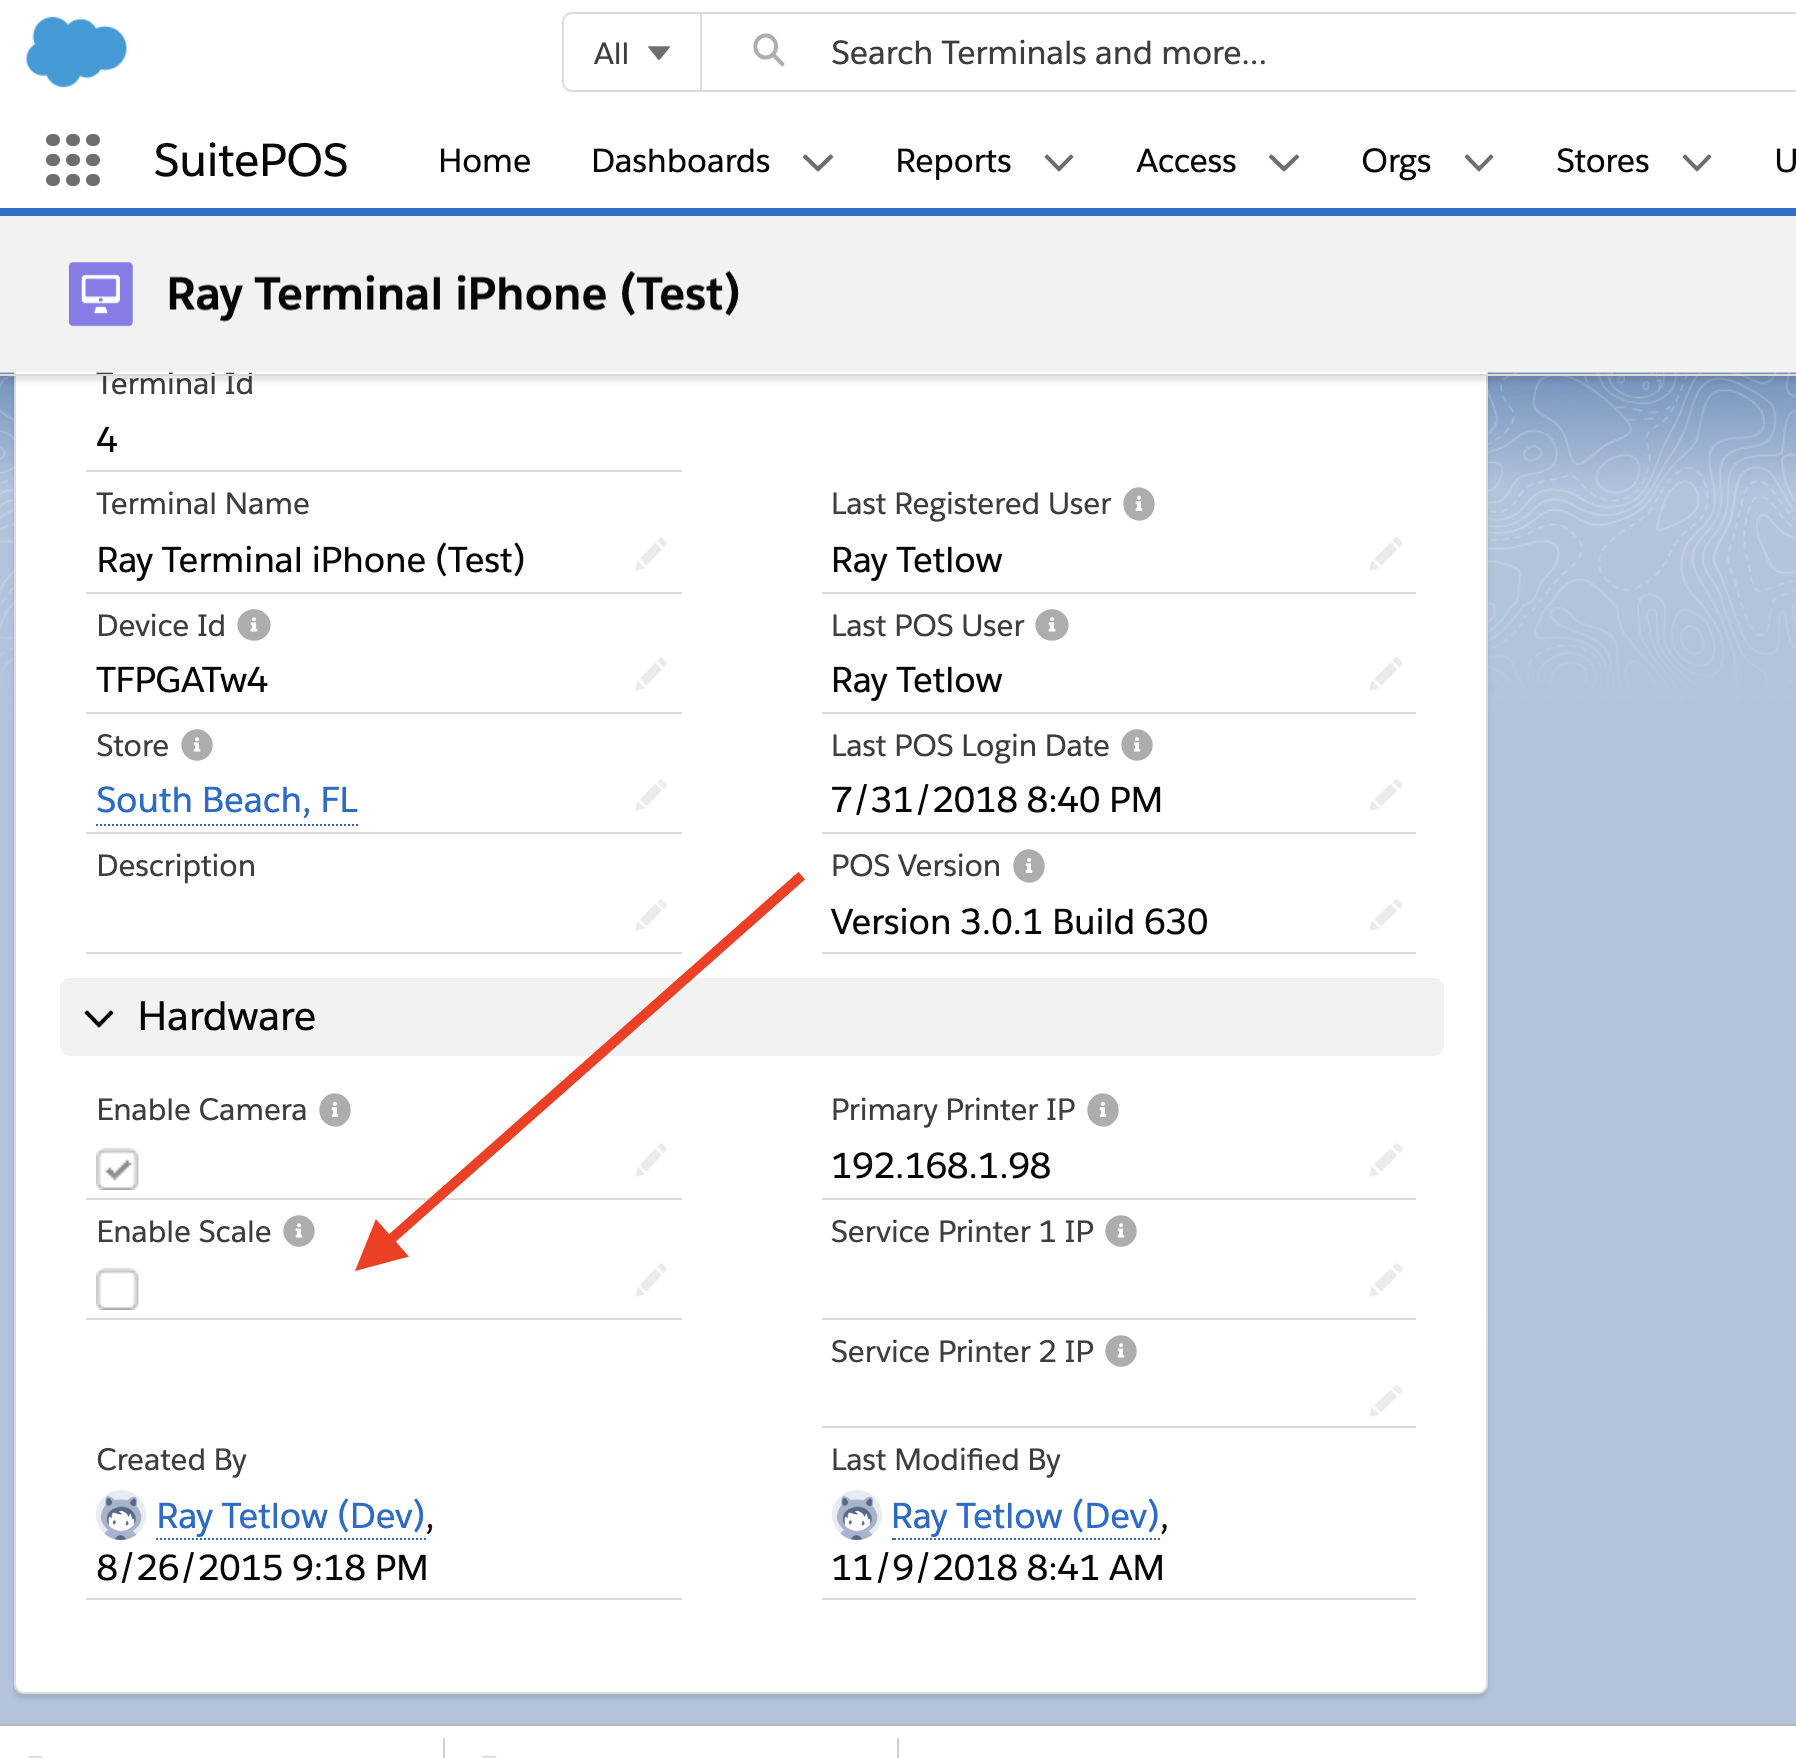Open Created By Ray Tetlow (Dev) link
The width and height of the screenshot is (1796, 1758).
[292, 1516]
